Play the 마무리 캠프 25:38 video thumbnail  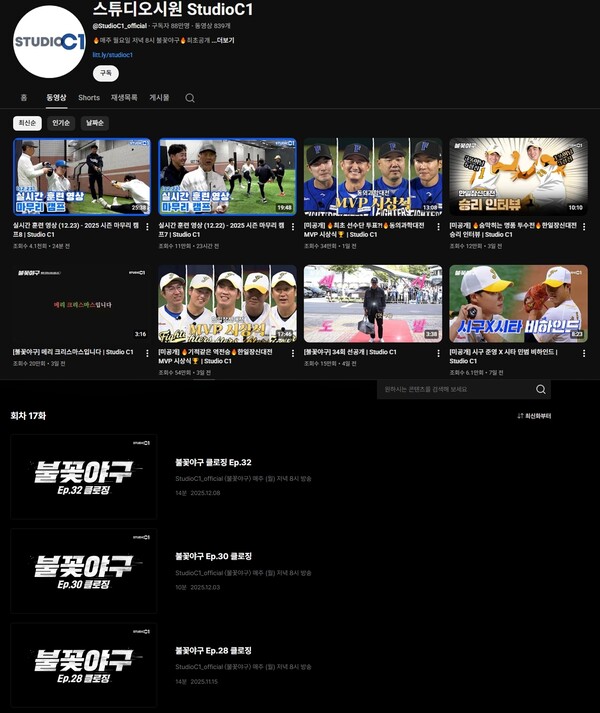point(82,177)
